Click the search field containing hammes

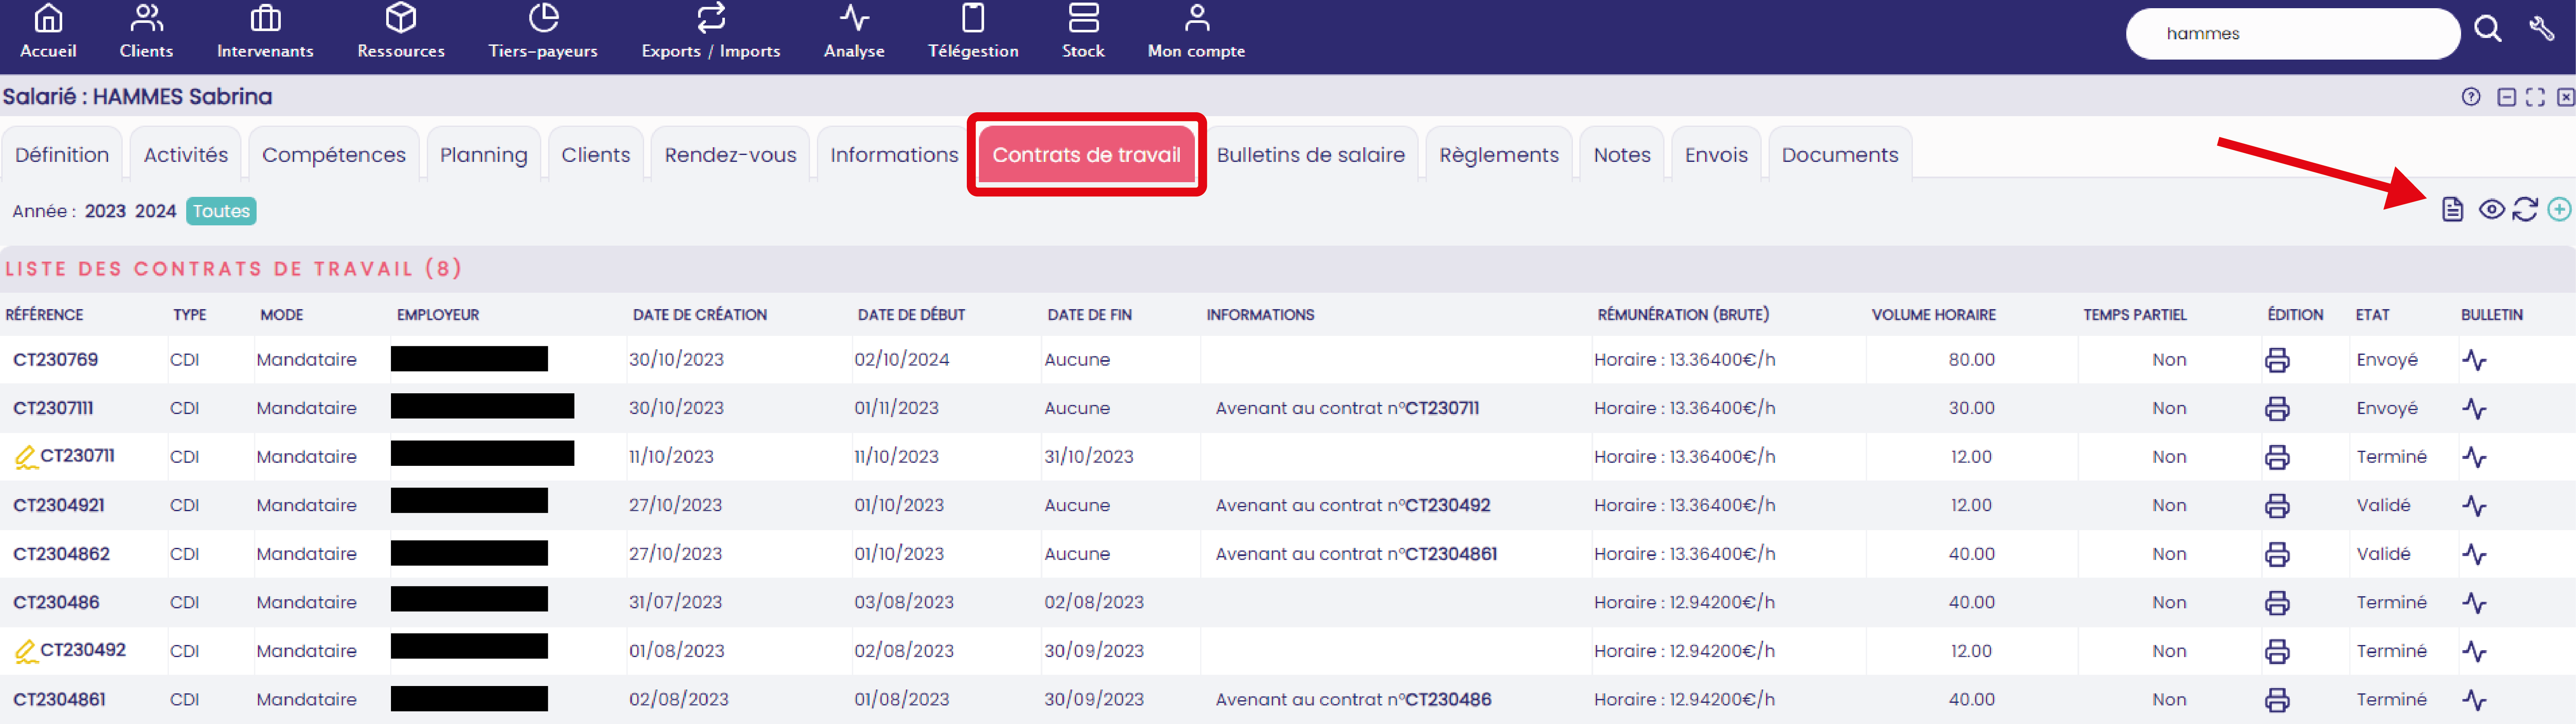[2292, 34]
